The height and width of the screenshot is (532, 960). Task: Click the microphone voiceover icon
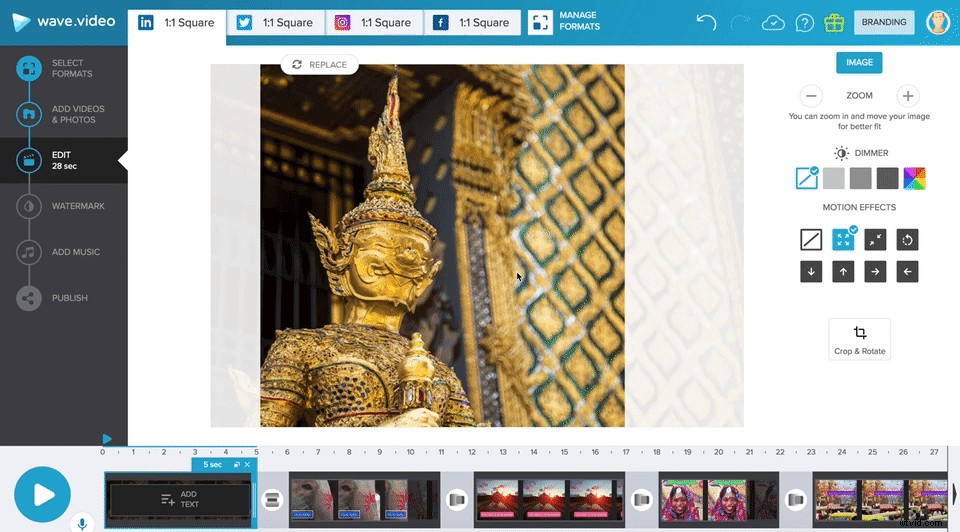[x=82, y=523]
